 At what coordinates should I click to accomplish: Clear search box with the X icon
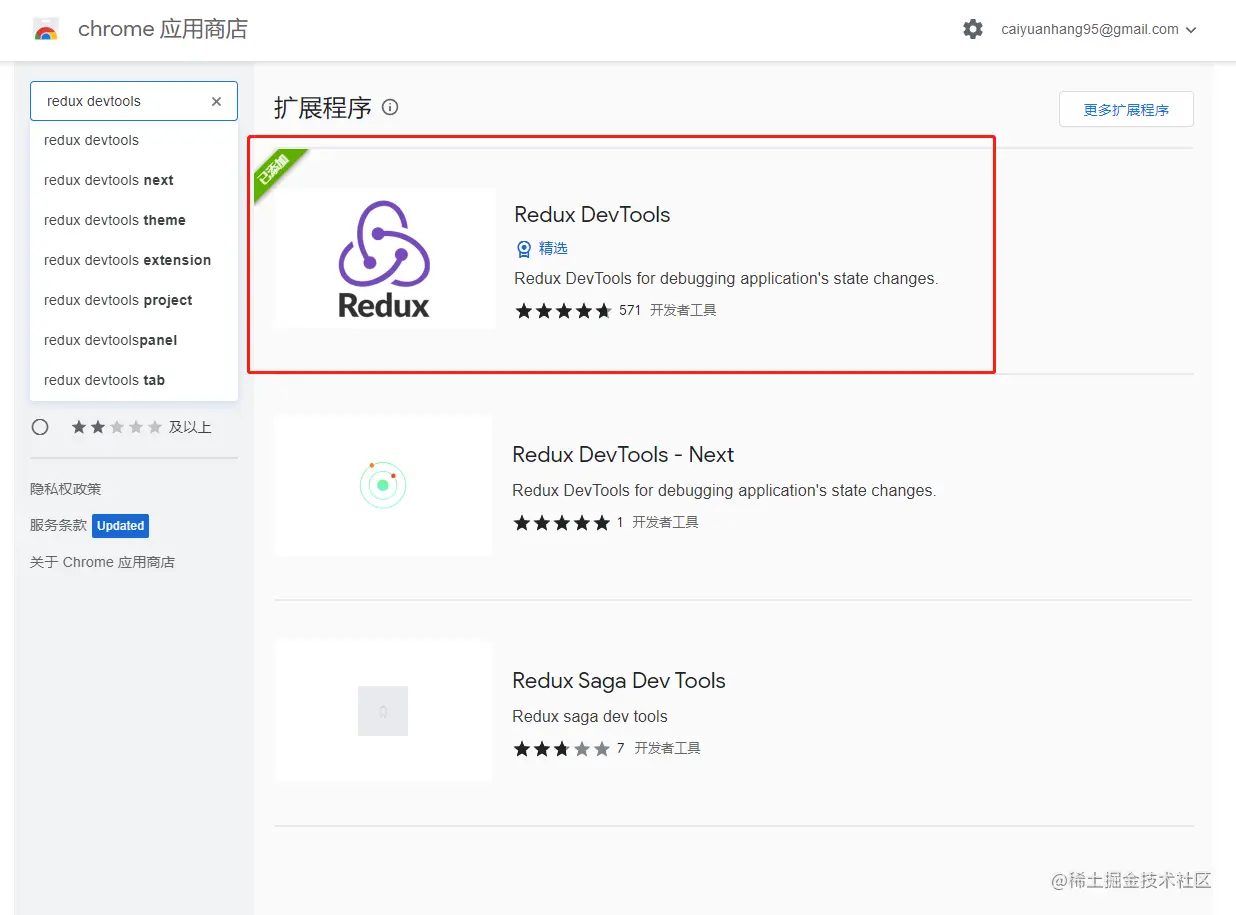coord(216,101)
